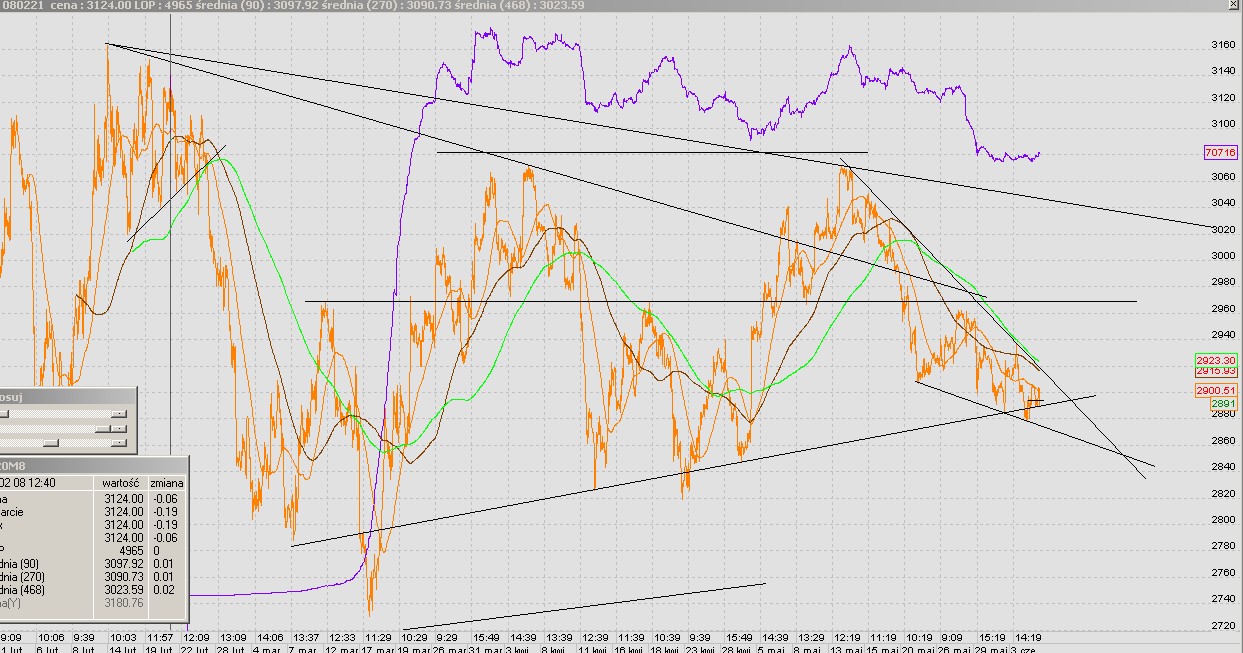This screenshot has height=653, width=1243.
Task: Click the bottom slider's thumb handle
Action: pos(50,442)
